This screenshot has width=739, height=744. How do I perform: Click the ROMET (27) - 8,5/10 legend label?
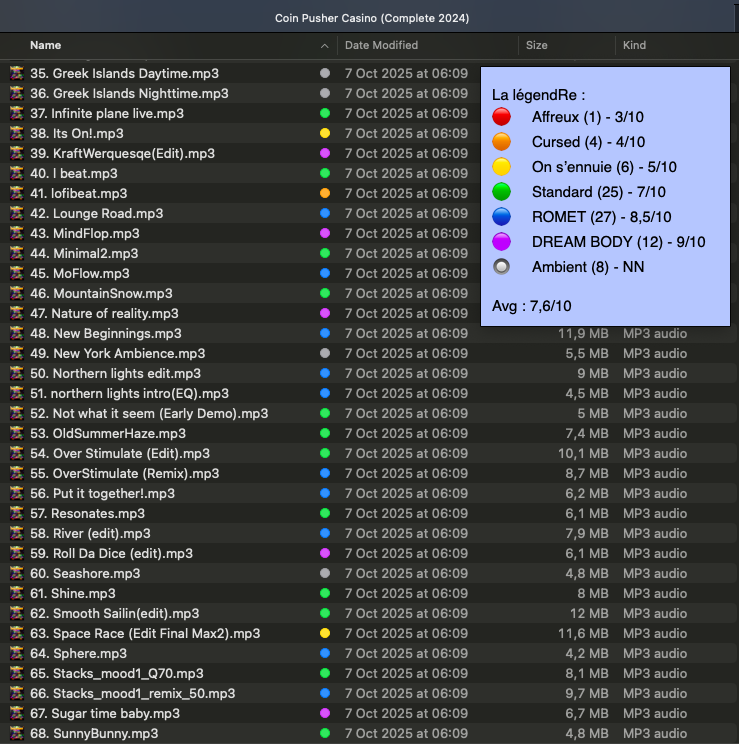pos(601,217)
